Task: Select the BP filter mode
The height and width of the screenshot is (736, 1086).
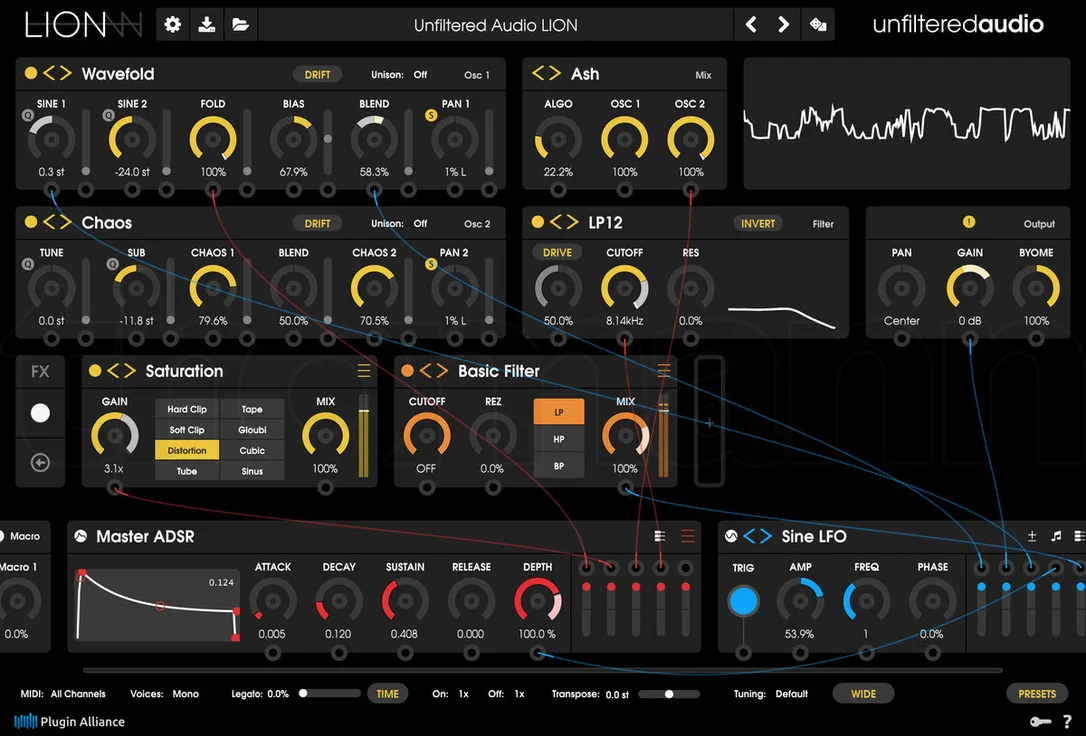Action: 559,466
